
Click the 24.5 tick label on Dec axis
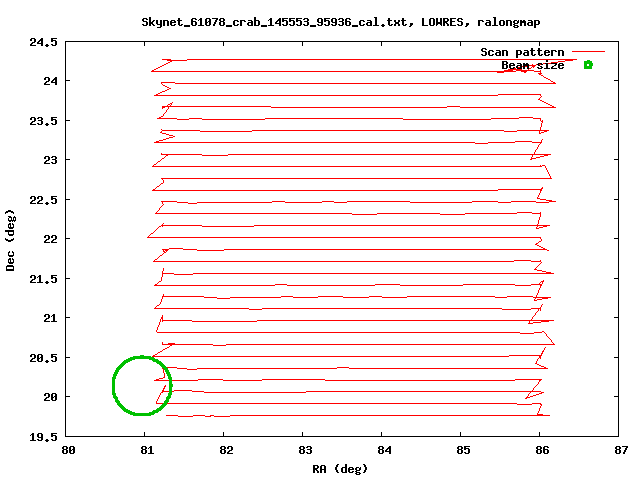click(x=45, y=42)
